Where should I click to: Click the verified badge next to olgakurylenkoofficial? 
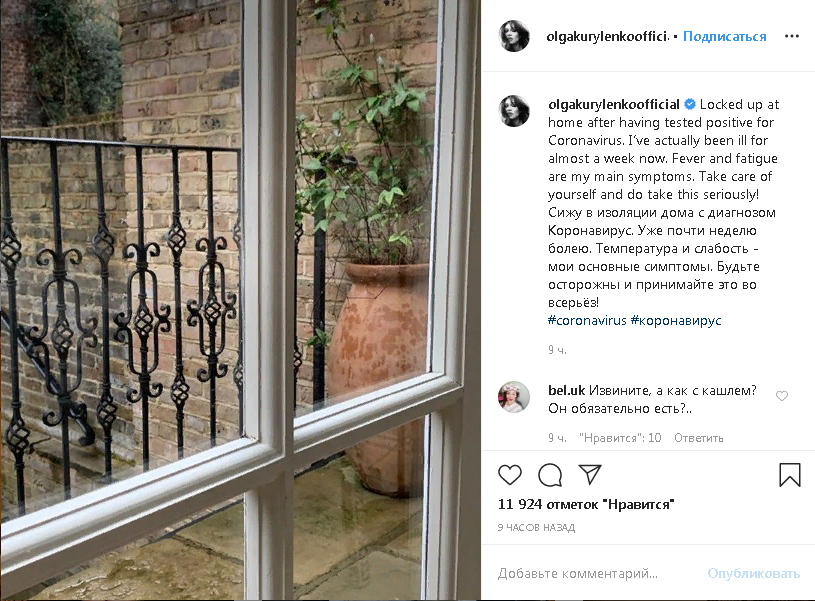click(x=690, y=104)
